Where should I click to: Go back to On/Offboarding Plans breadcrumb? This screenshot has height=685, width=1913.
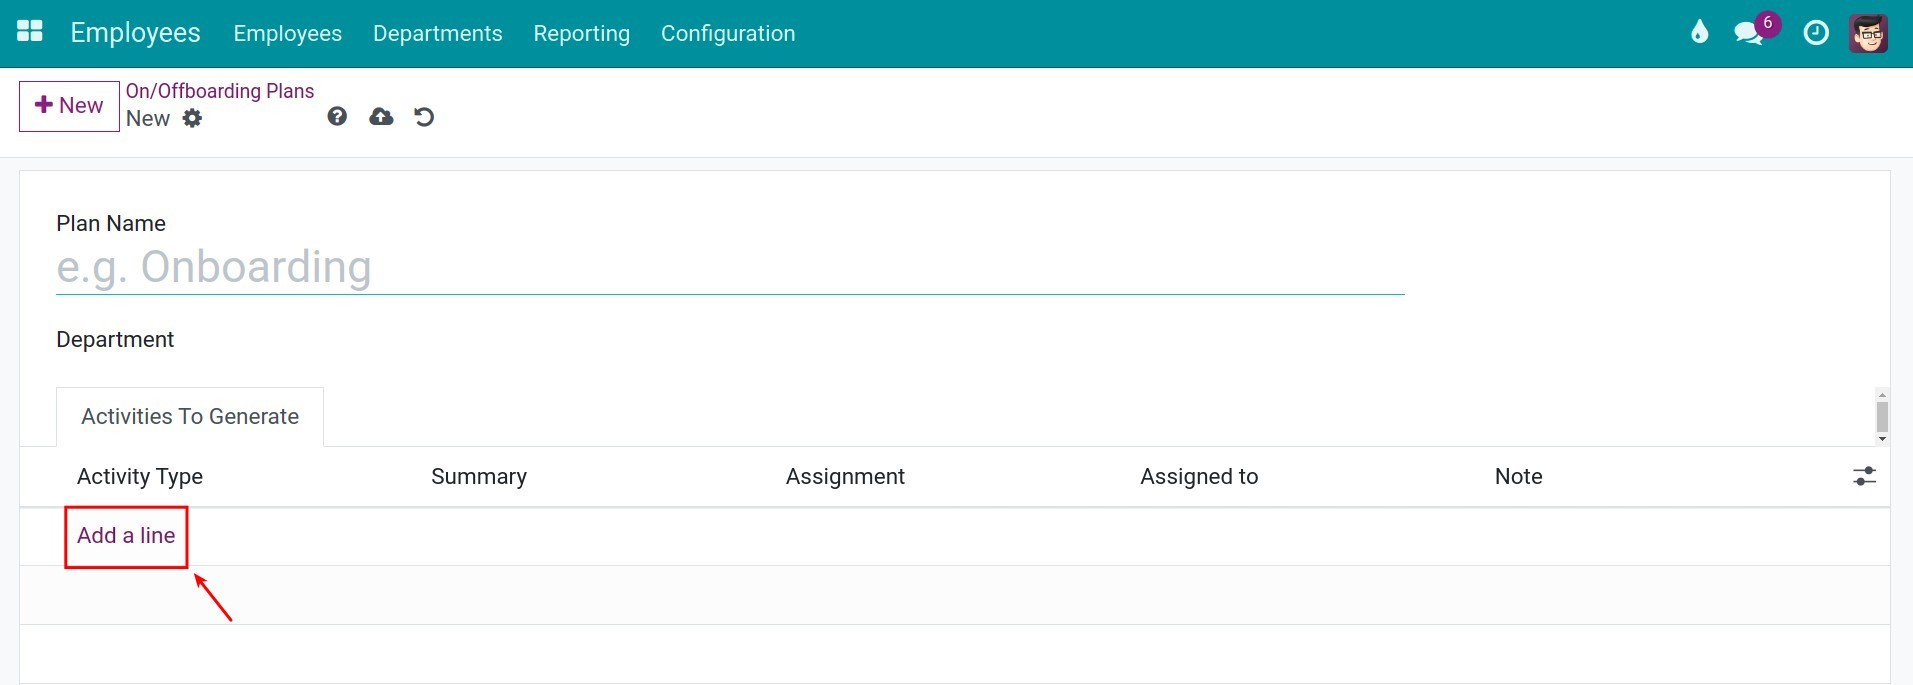pyautogui.click(x=219, y=91)
